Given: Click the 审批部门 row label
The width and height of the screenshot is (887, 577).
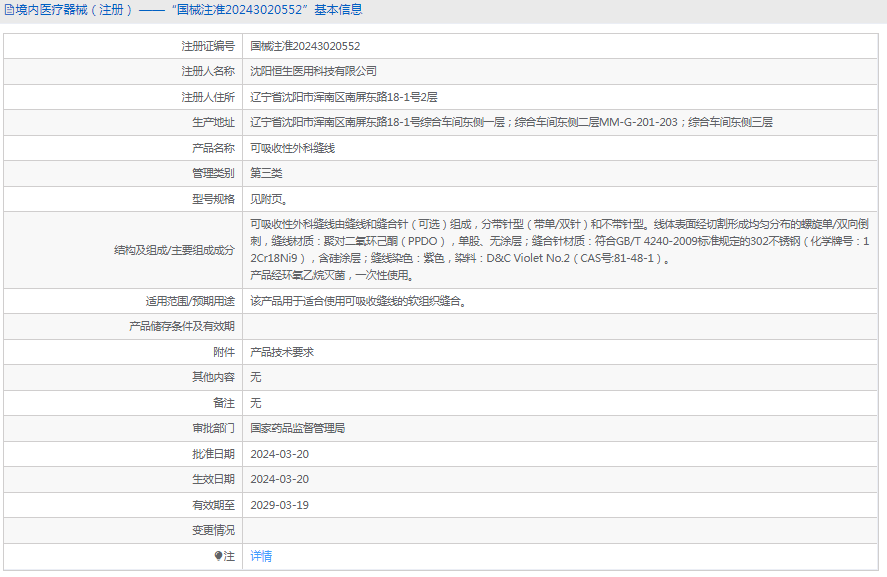Looking at the screenshot, I should point(213,428).
